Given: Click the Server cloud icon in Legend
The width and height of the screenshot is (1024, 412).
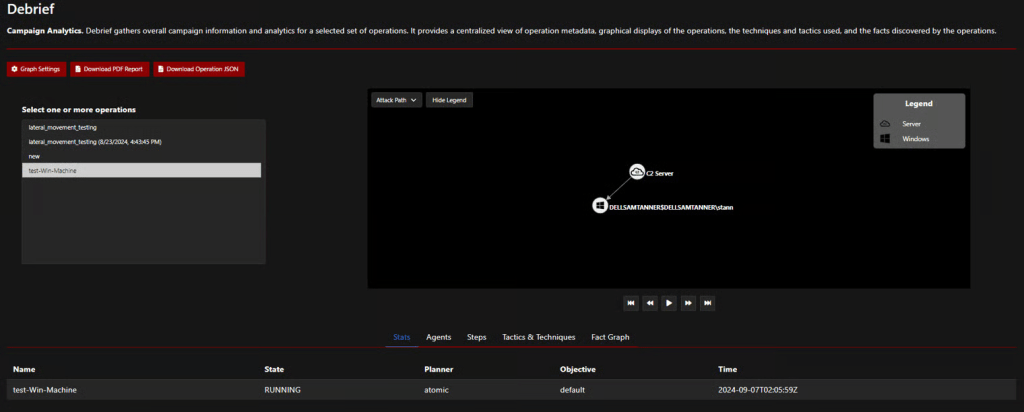Looking at the screenshot, I should (885, 123).
